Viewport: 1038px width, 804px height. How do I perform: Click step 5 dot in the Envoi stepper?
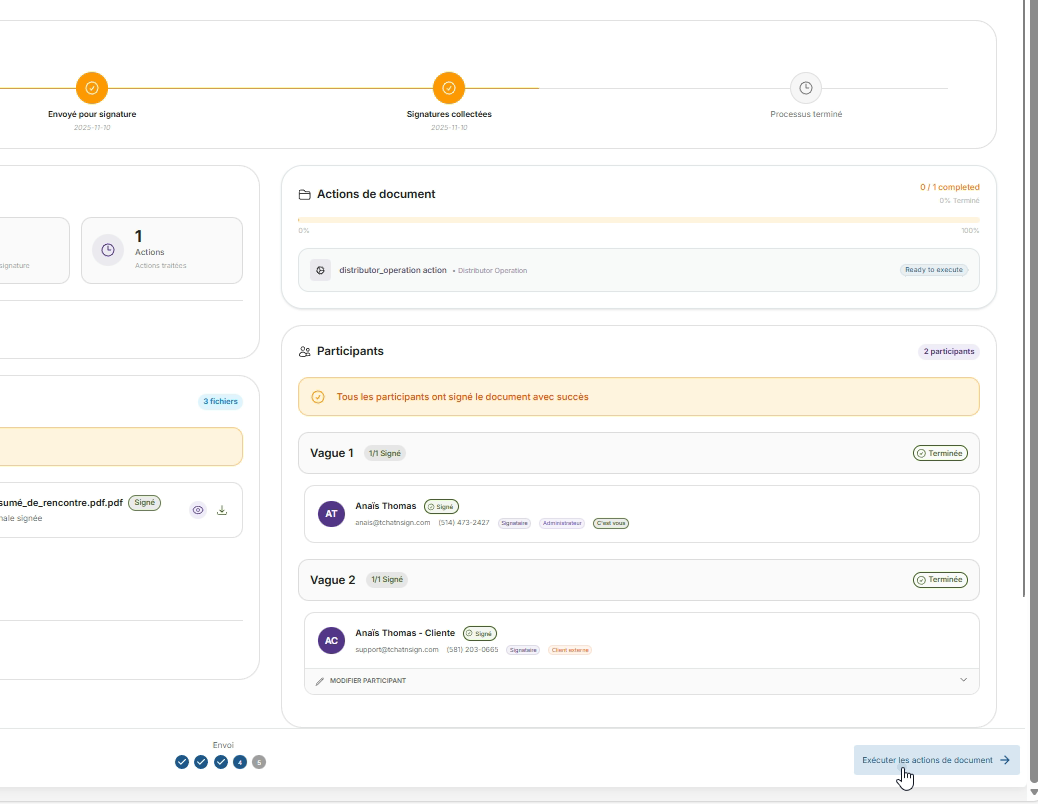(259, 762)
